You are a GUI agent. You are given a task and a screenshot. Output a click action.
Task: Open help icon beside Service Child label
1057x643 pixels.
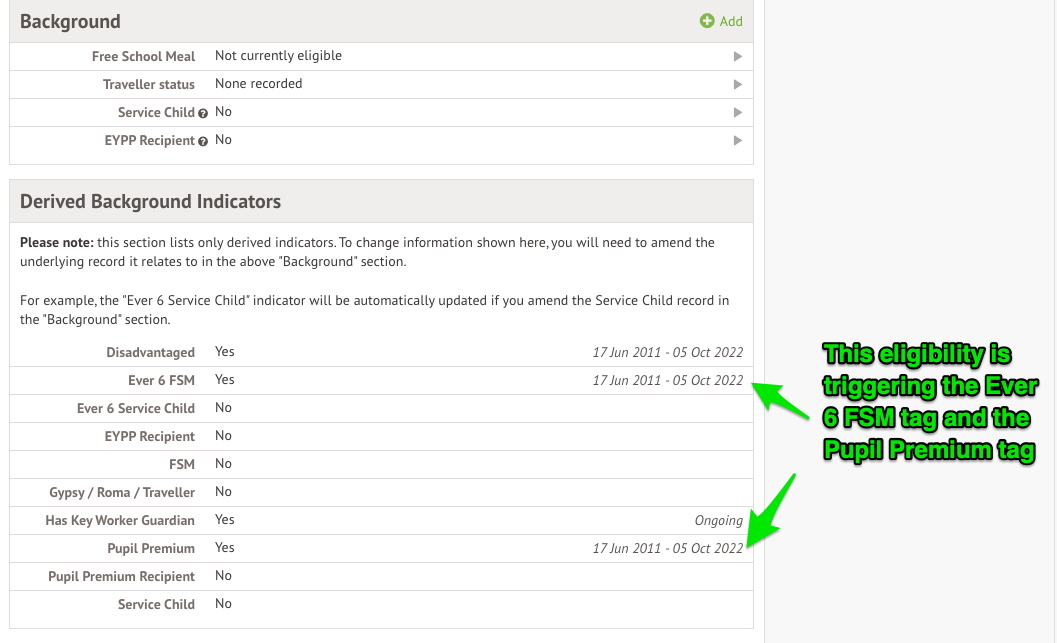(203, 113)
